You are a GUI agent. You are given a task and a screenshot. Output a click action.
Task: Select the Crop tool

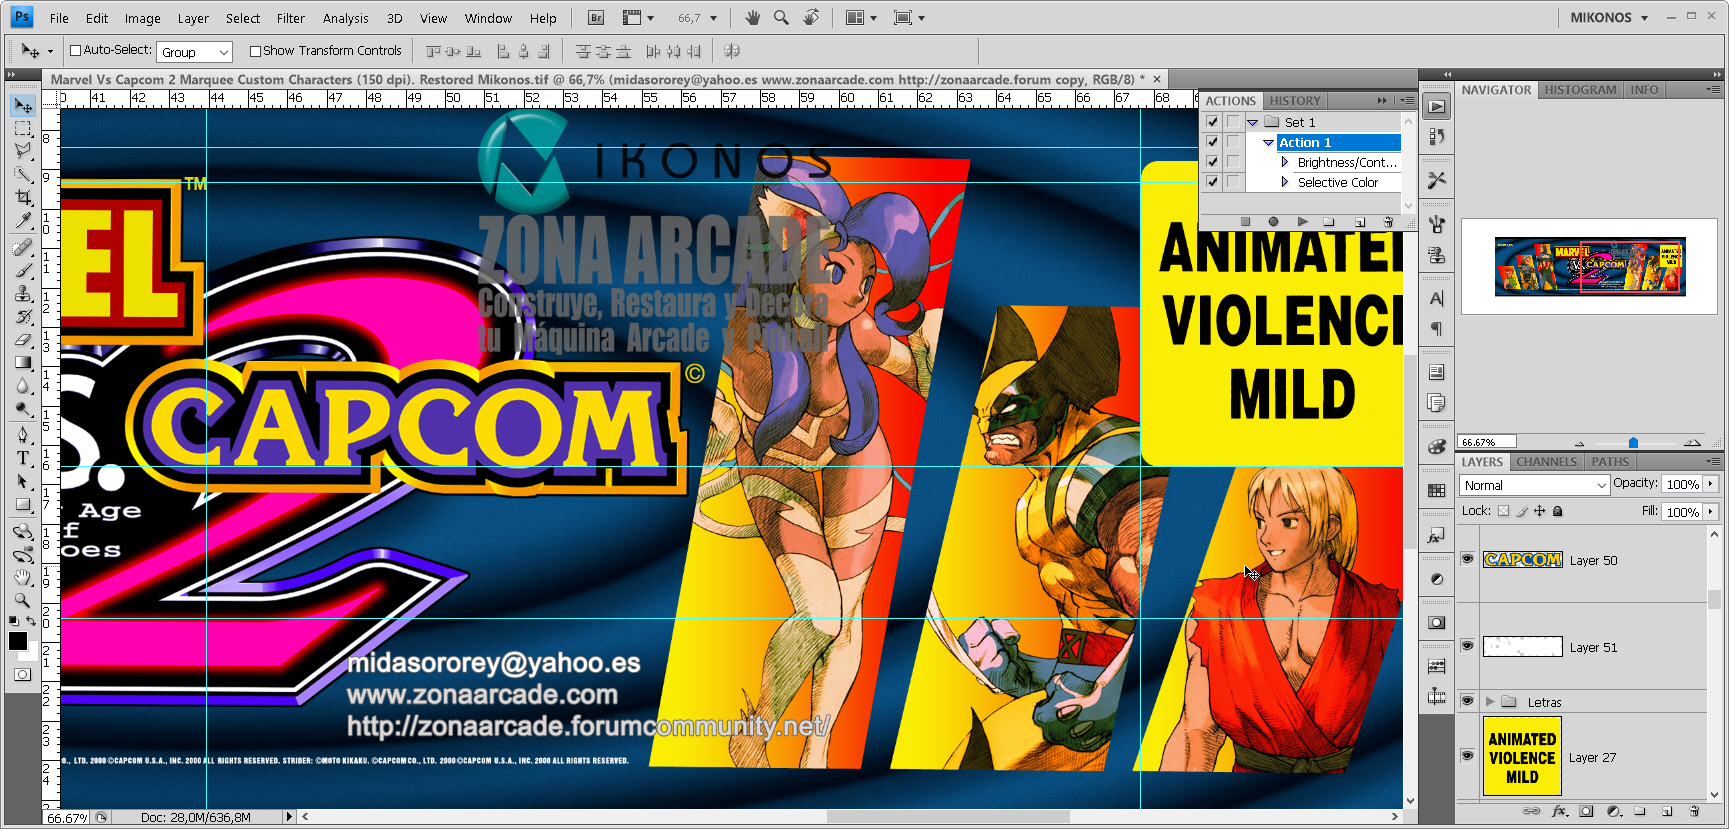coord(23,198)
